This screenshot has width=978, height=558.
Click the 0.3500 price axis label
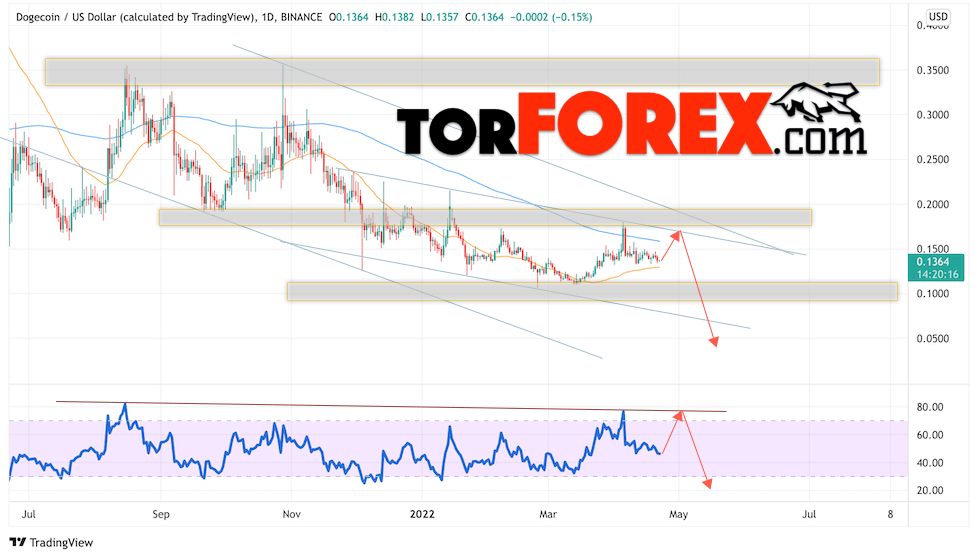tap(932, 70)
